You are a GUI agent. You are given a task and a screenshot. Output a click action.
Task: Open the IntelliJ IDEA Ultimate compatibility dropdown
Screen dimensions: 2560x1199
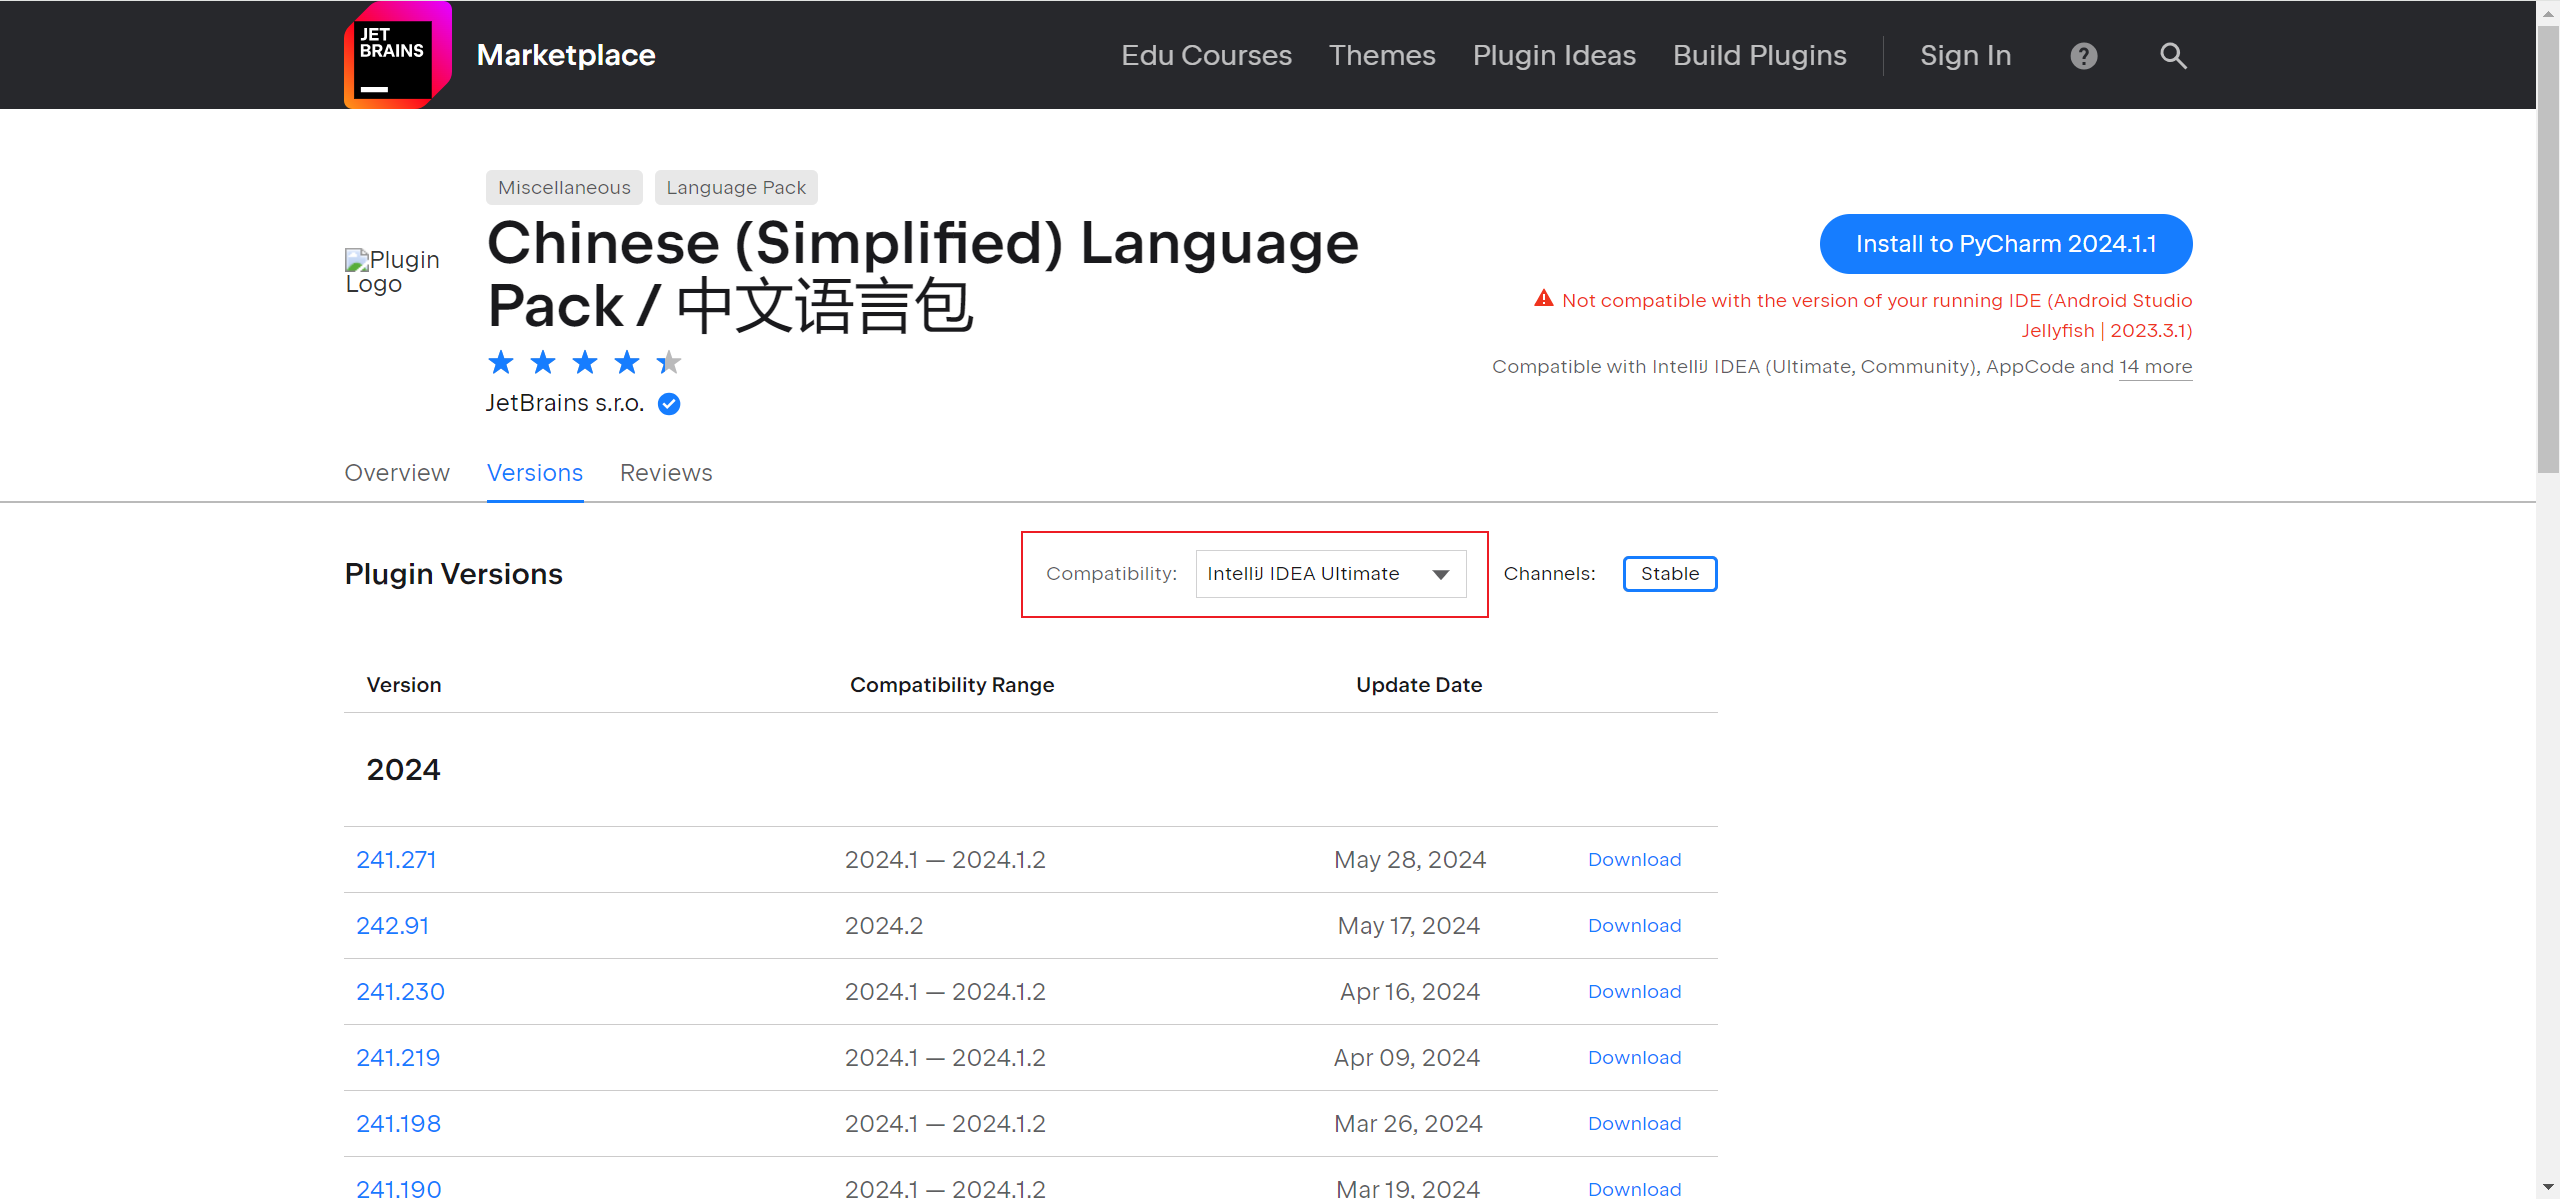1310,574
